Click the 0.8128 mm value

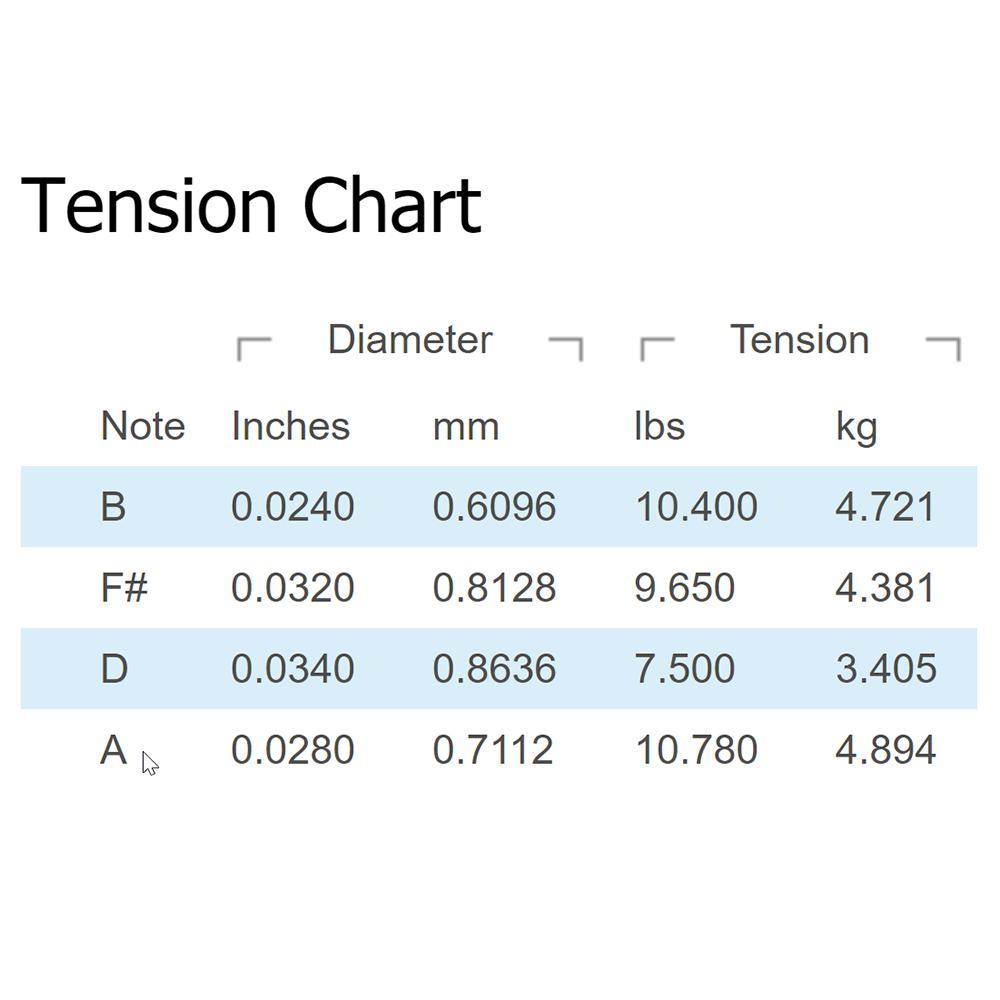tap(494, 587)
